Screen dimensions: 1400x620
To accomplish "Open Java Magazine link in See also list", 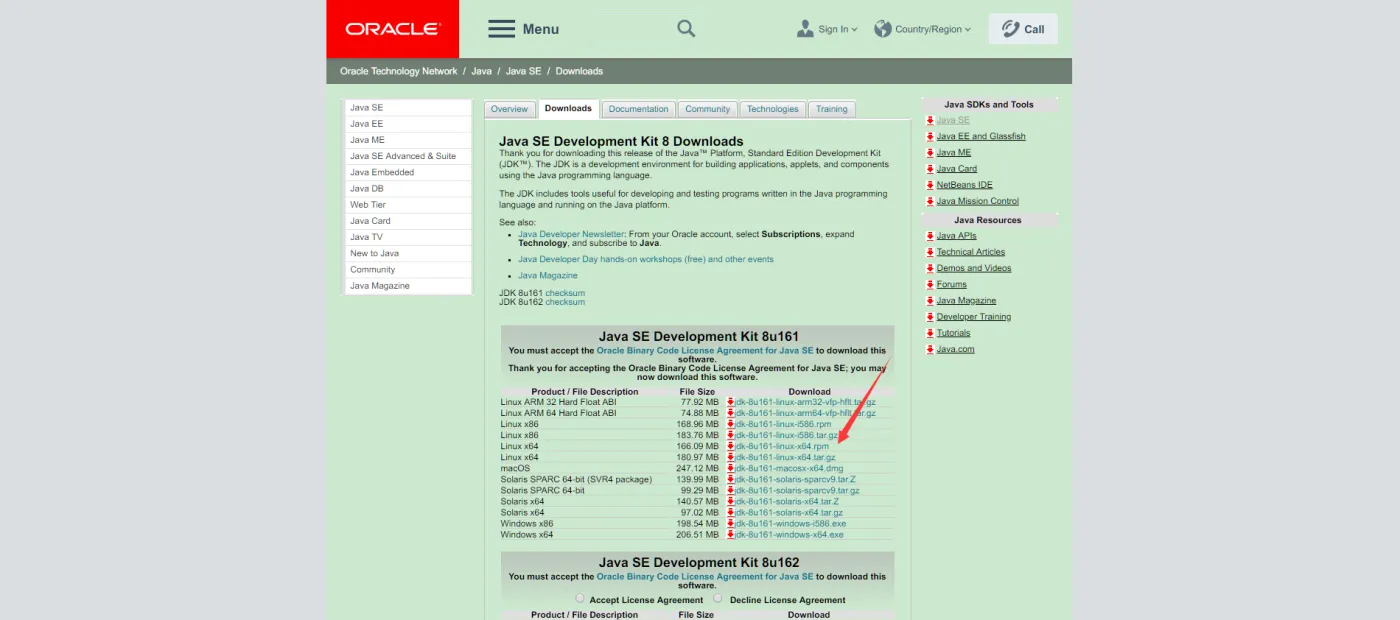I will [548, 275].
